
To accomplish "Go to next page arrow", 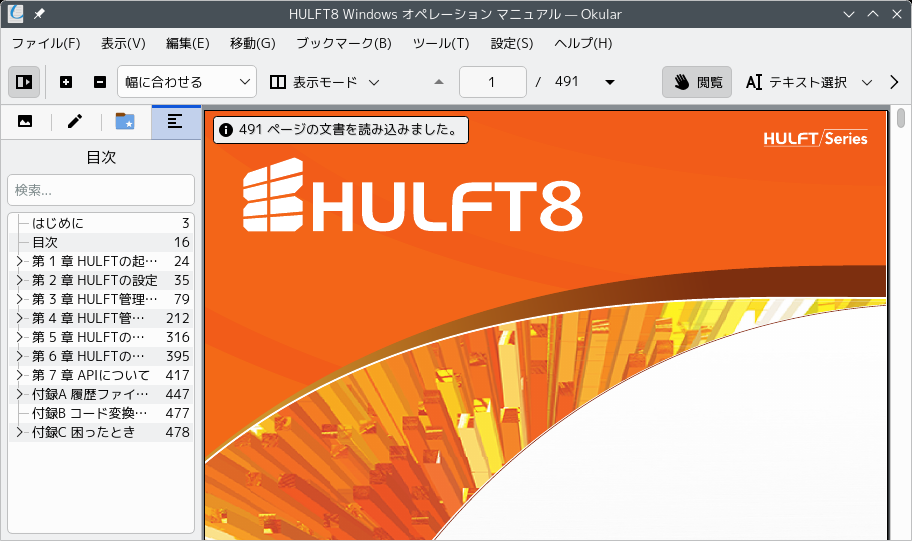I will coord(610,82).
